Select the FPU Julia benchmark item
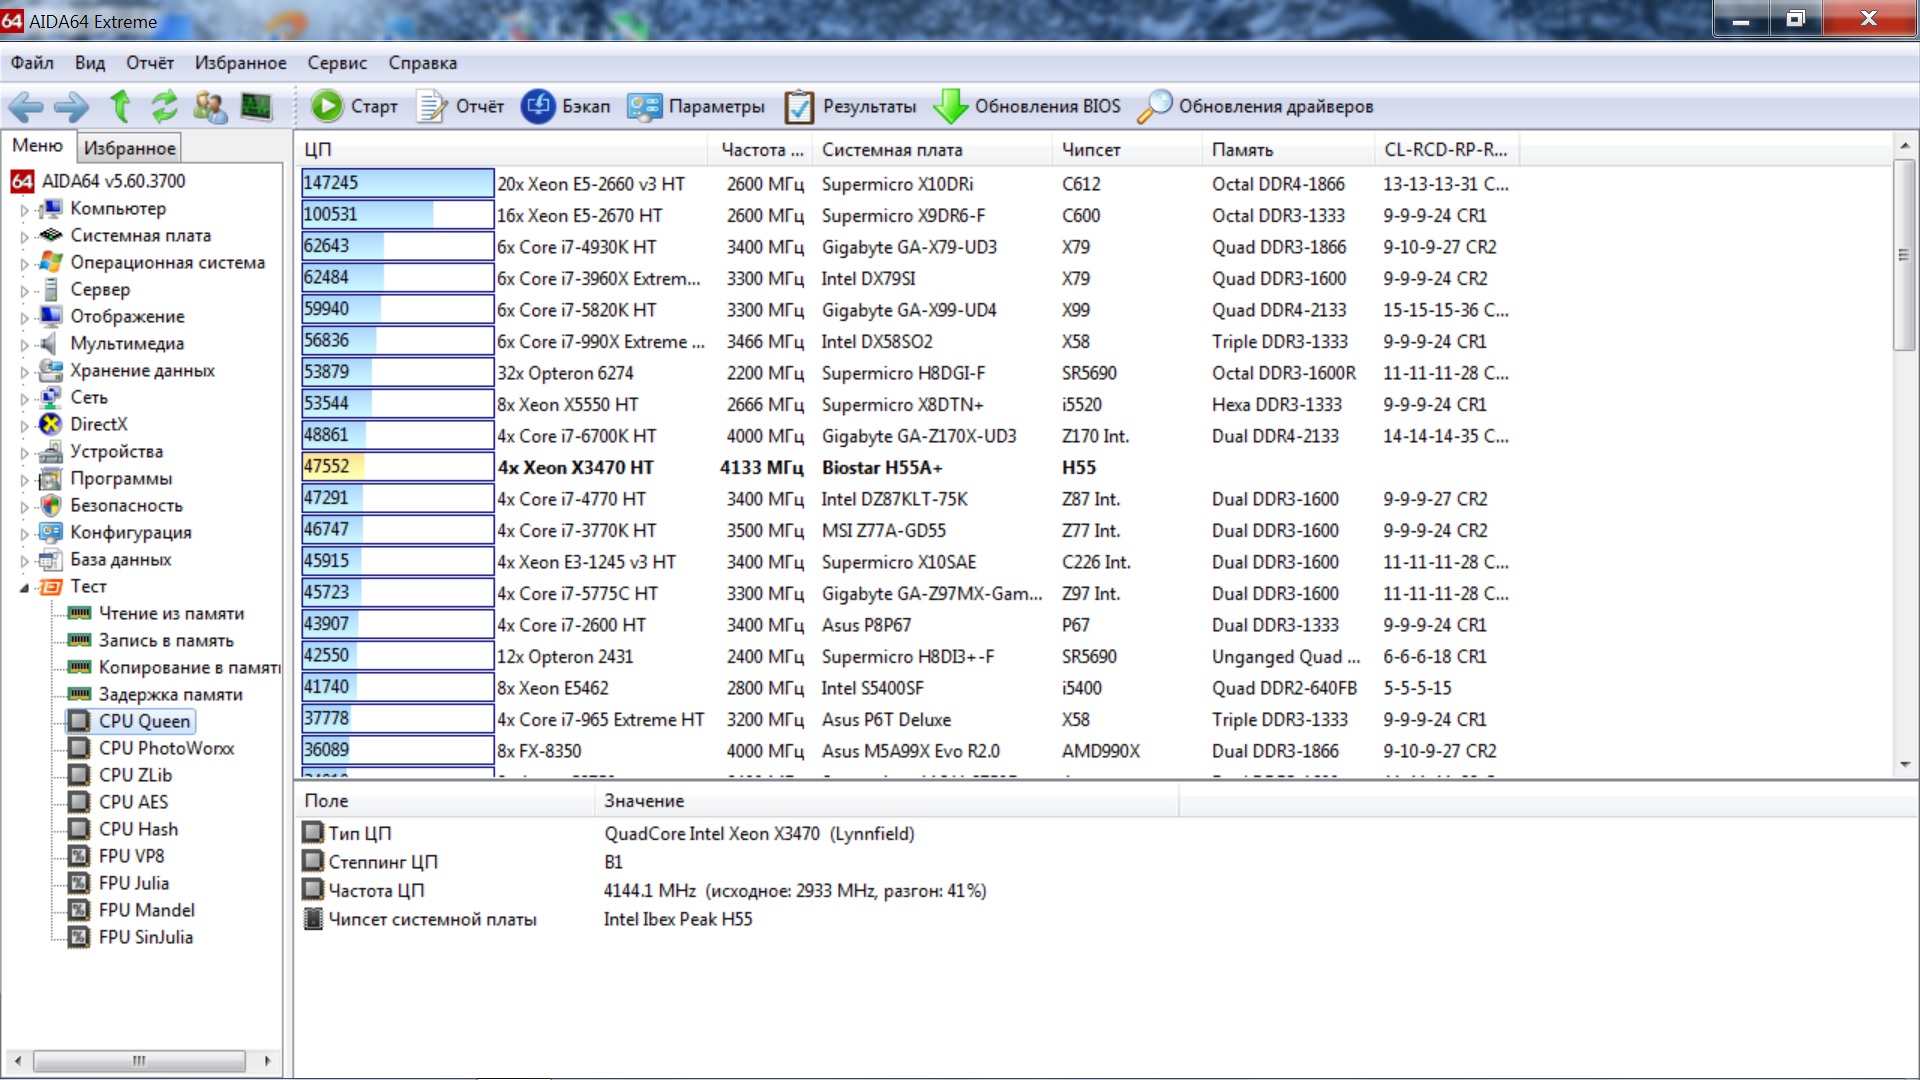The width and height of the screenshot is (1920, 1080). click(134, 883)
